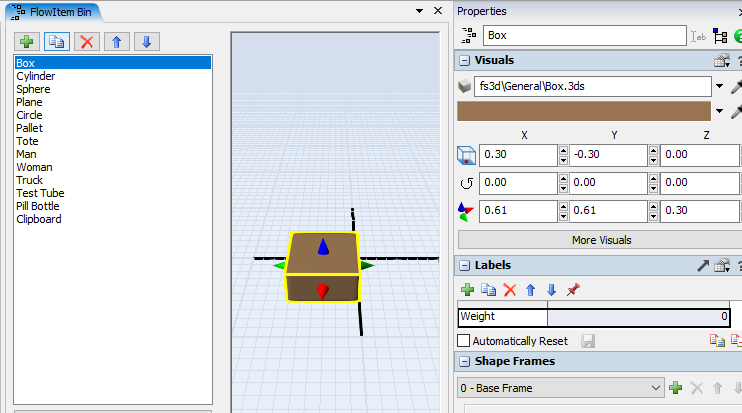
Task: Pin the label with the pushpin icon
Action: click(x=573, y=290)
